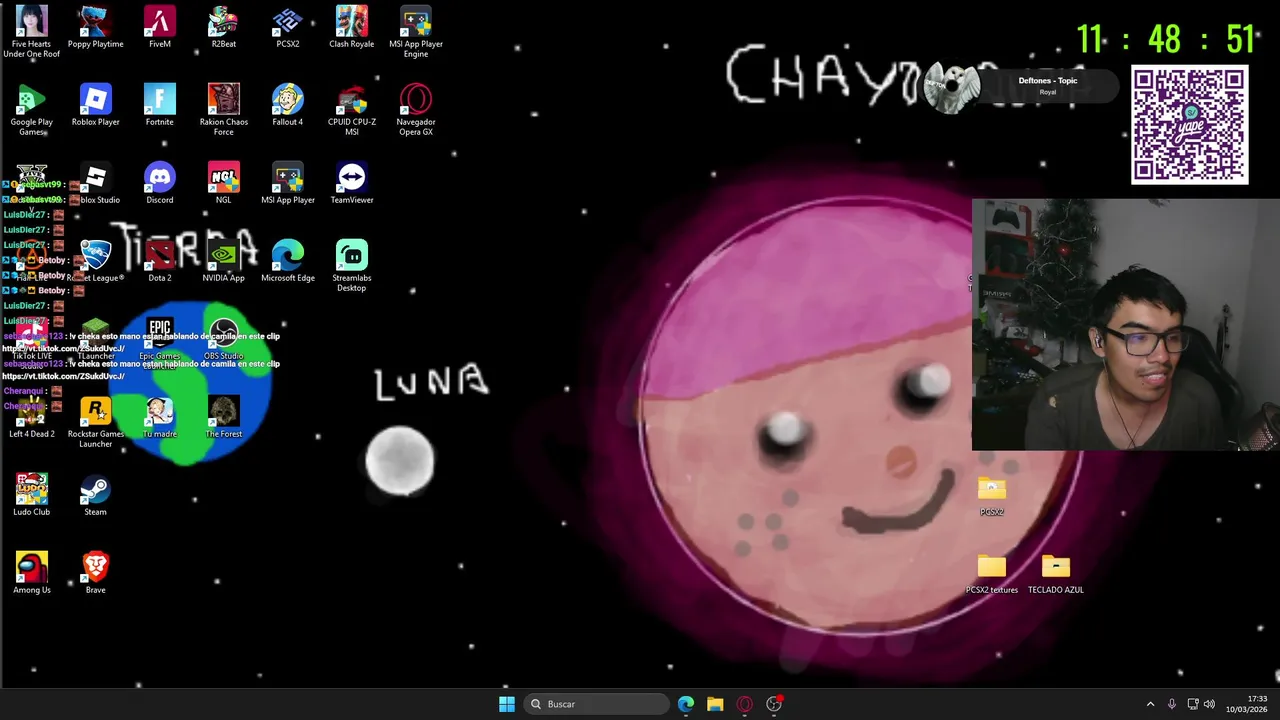The height and width of the screenshot is (720, 1280).
Task: Open the TLauncher Minecraft shortcut
Action: 96,339
